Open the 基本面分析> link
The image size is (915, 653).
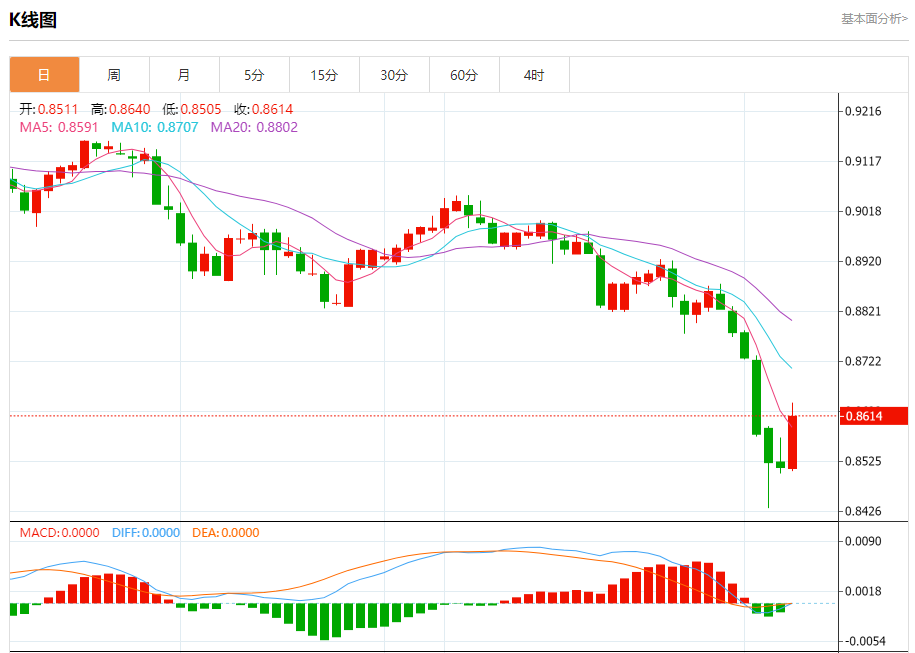(874, 19)
